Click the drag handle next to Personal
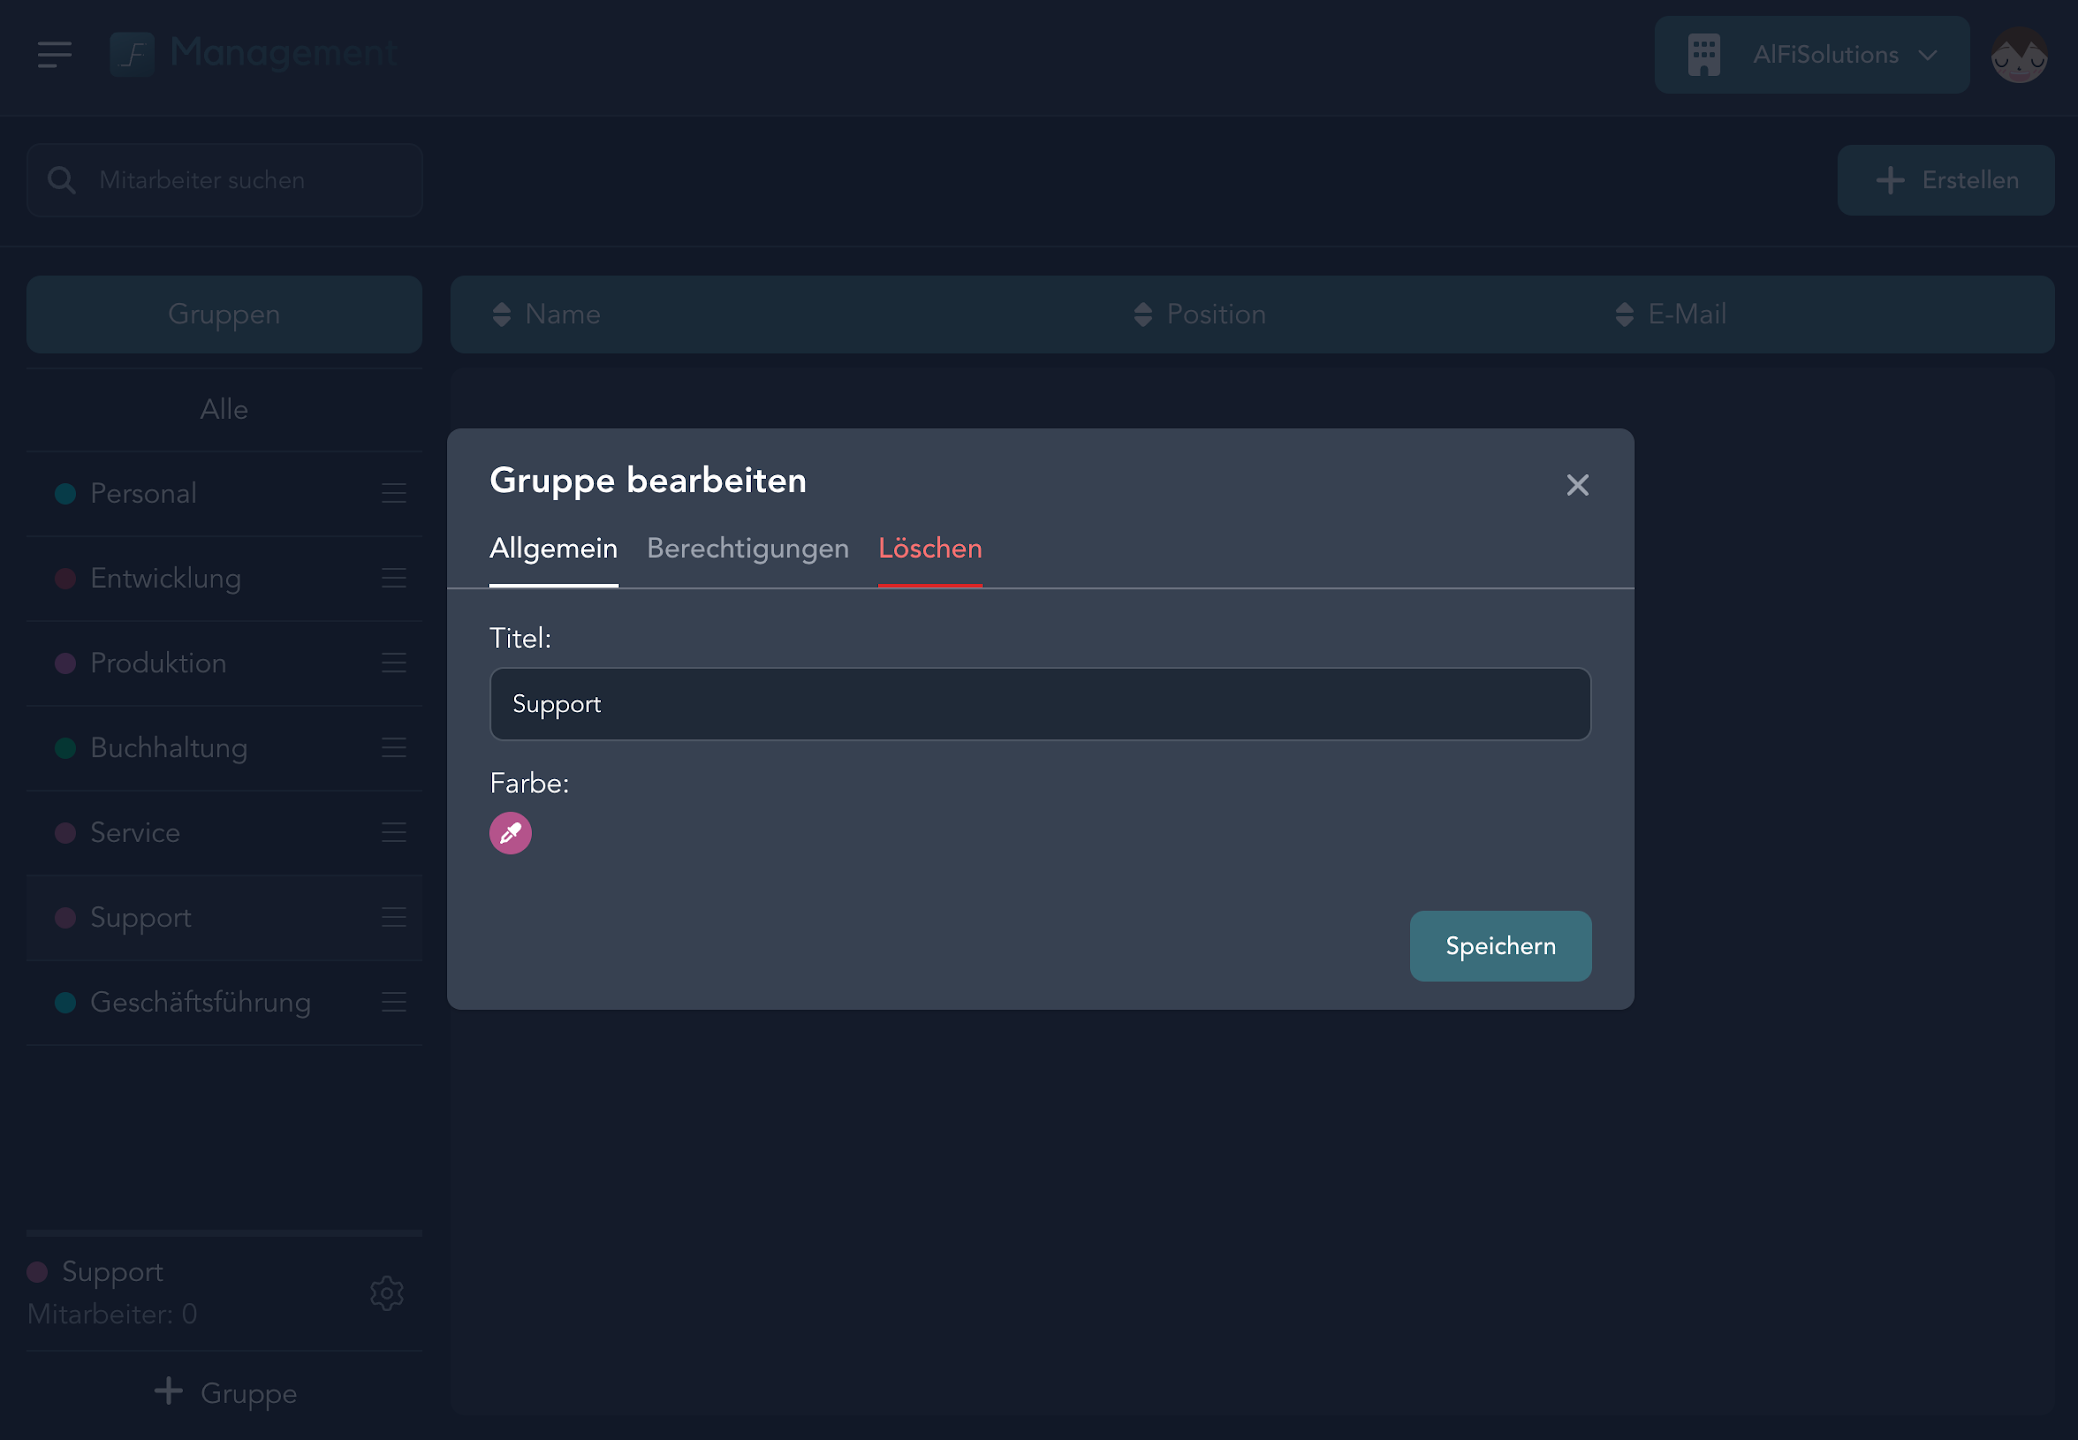Viewport: 2078px width, 1440px height. [393, 493]
